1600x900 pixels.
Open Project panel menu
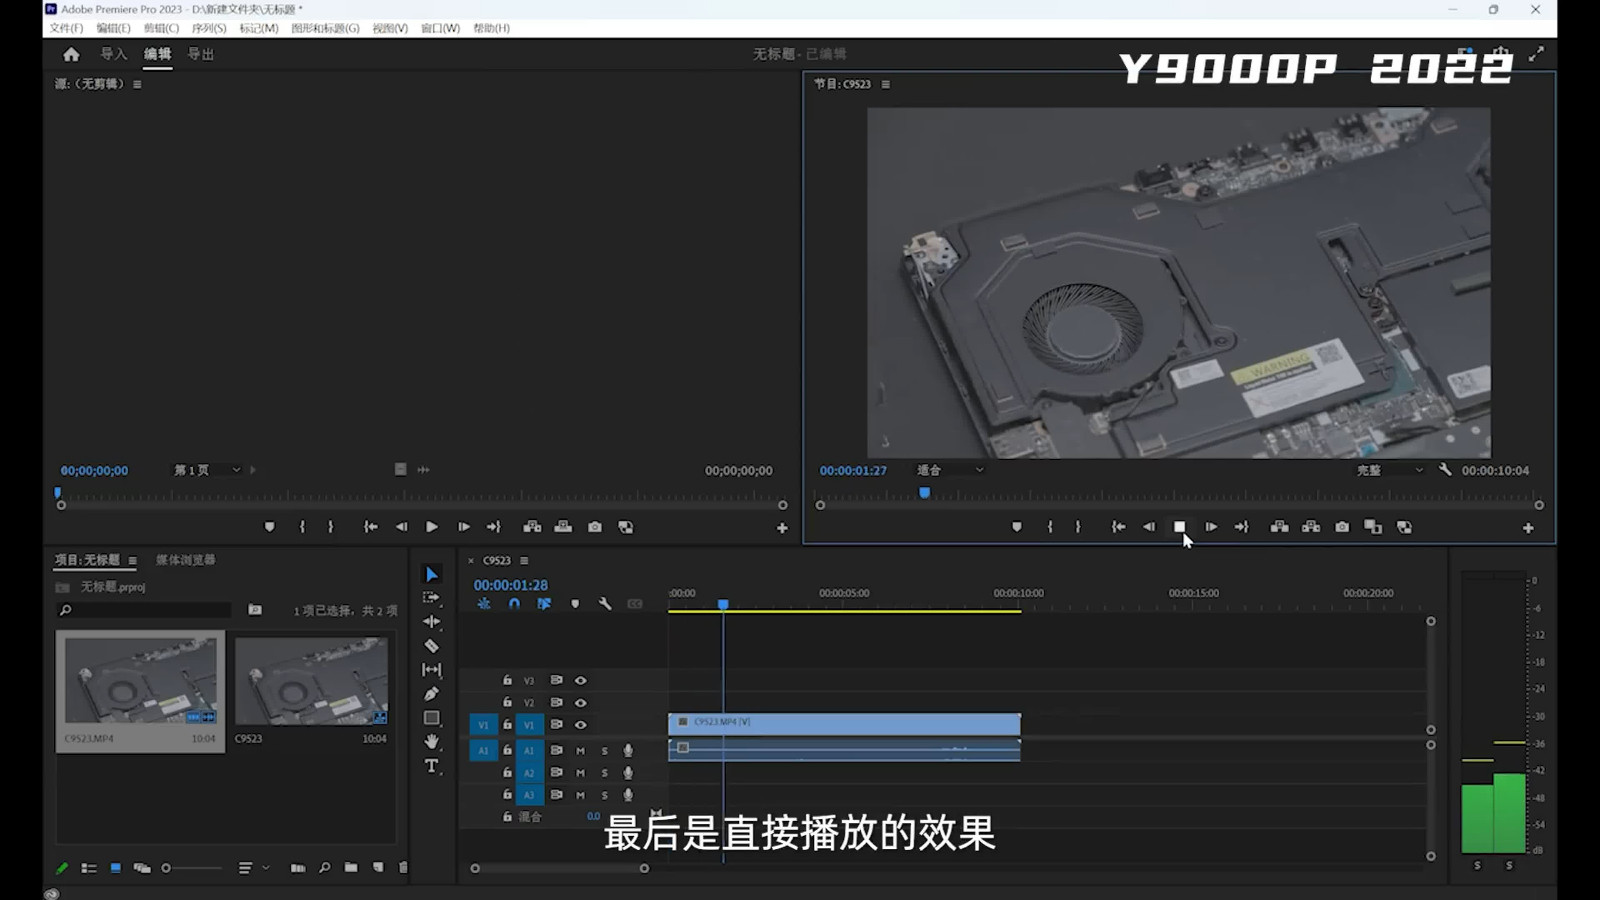pos(132,560)
